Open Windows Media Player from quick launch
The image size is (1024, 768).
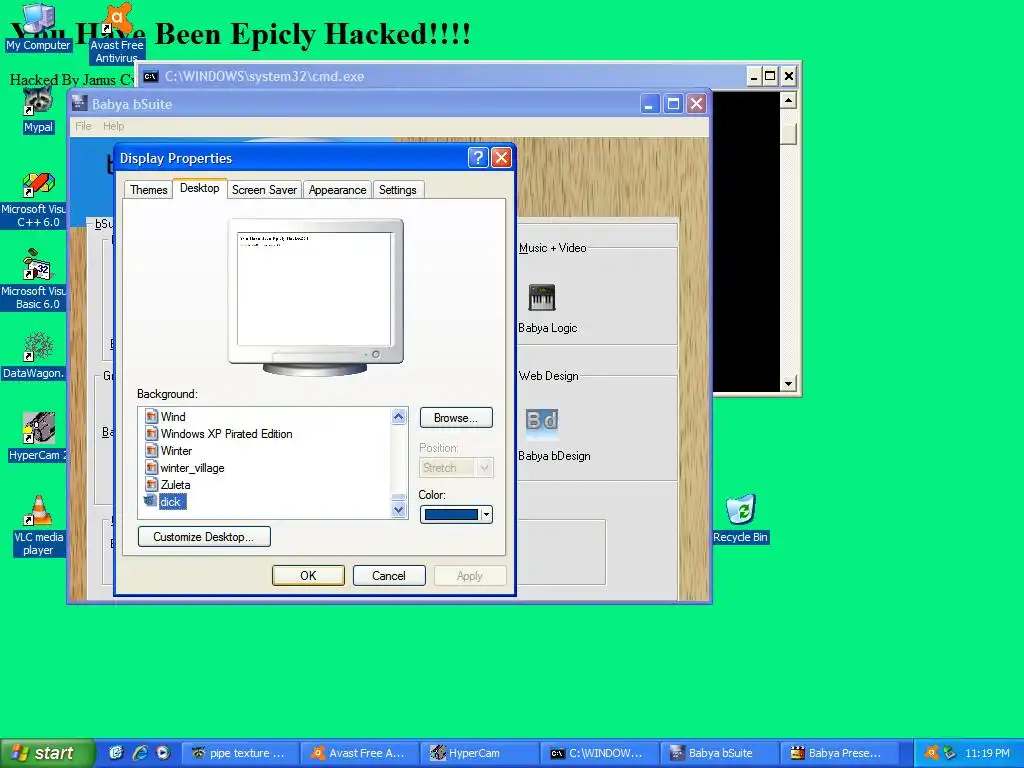click(163, 752)
